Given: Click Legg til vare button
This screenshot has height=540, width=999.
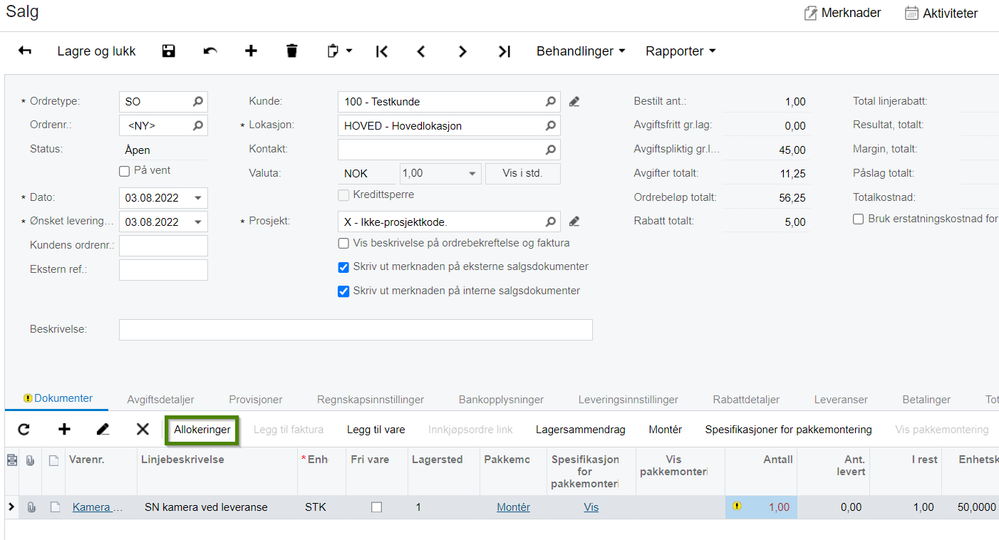Looking at the screenshot, I should [376, 430].
